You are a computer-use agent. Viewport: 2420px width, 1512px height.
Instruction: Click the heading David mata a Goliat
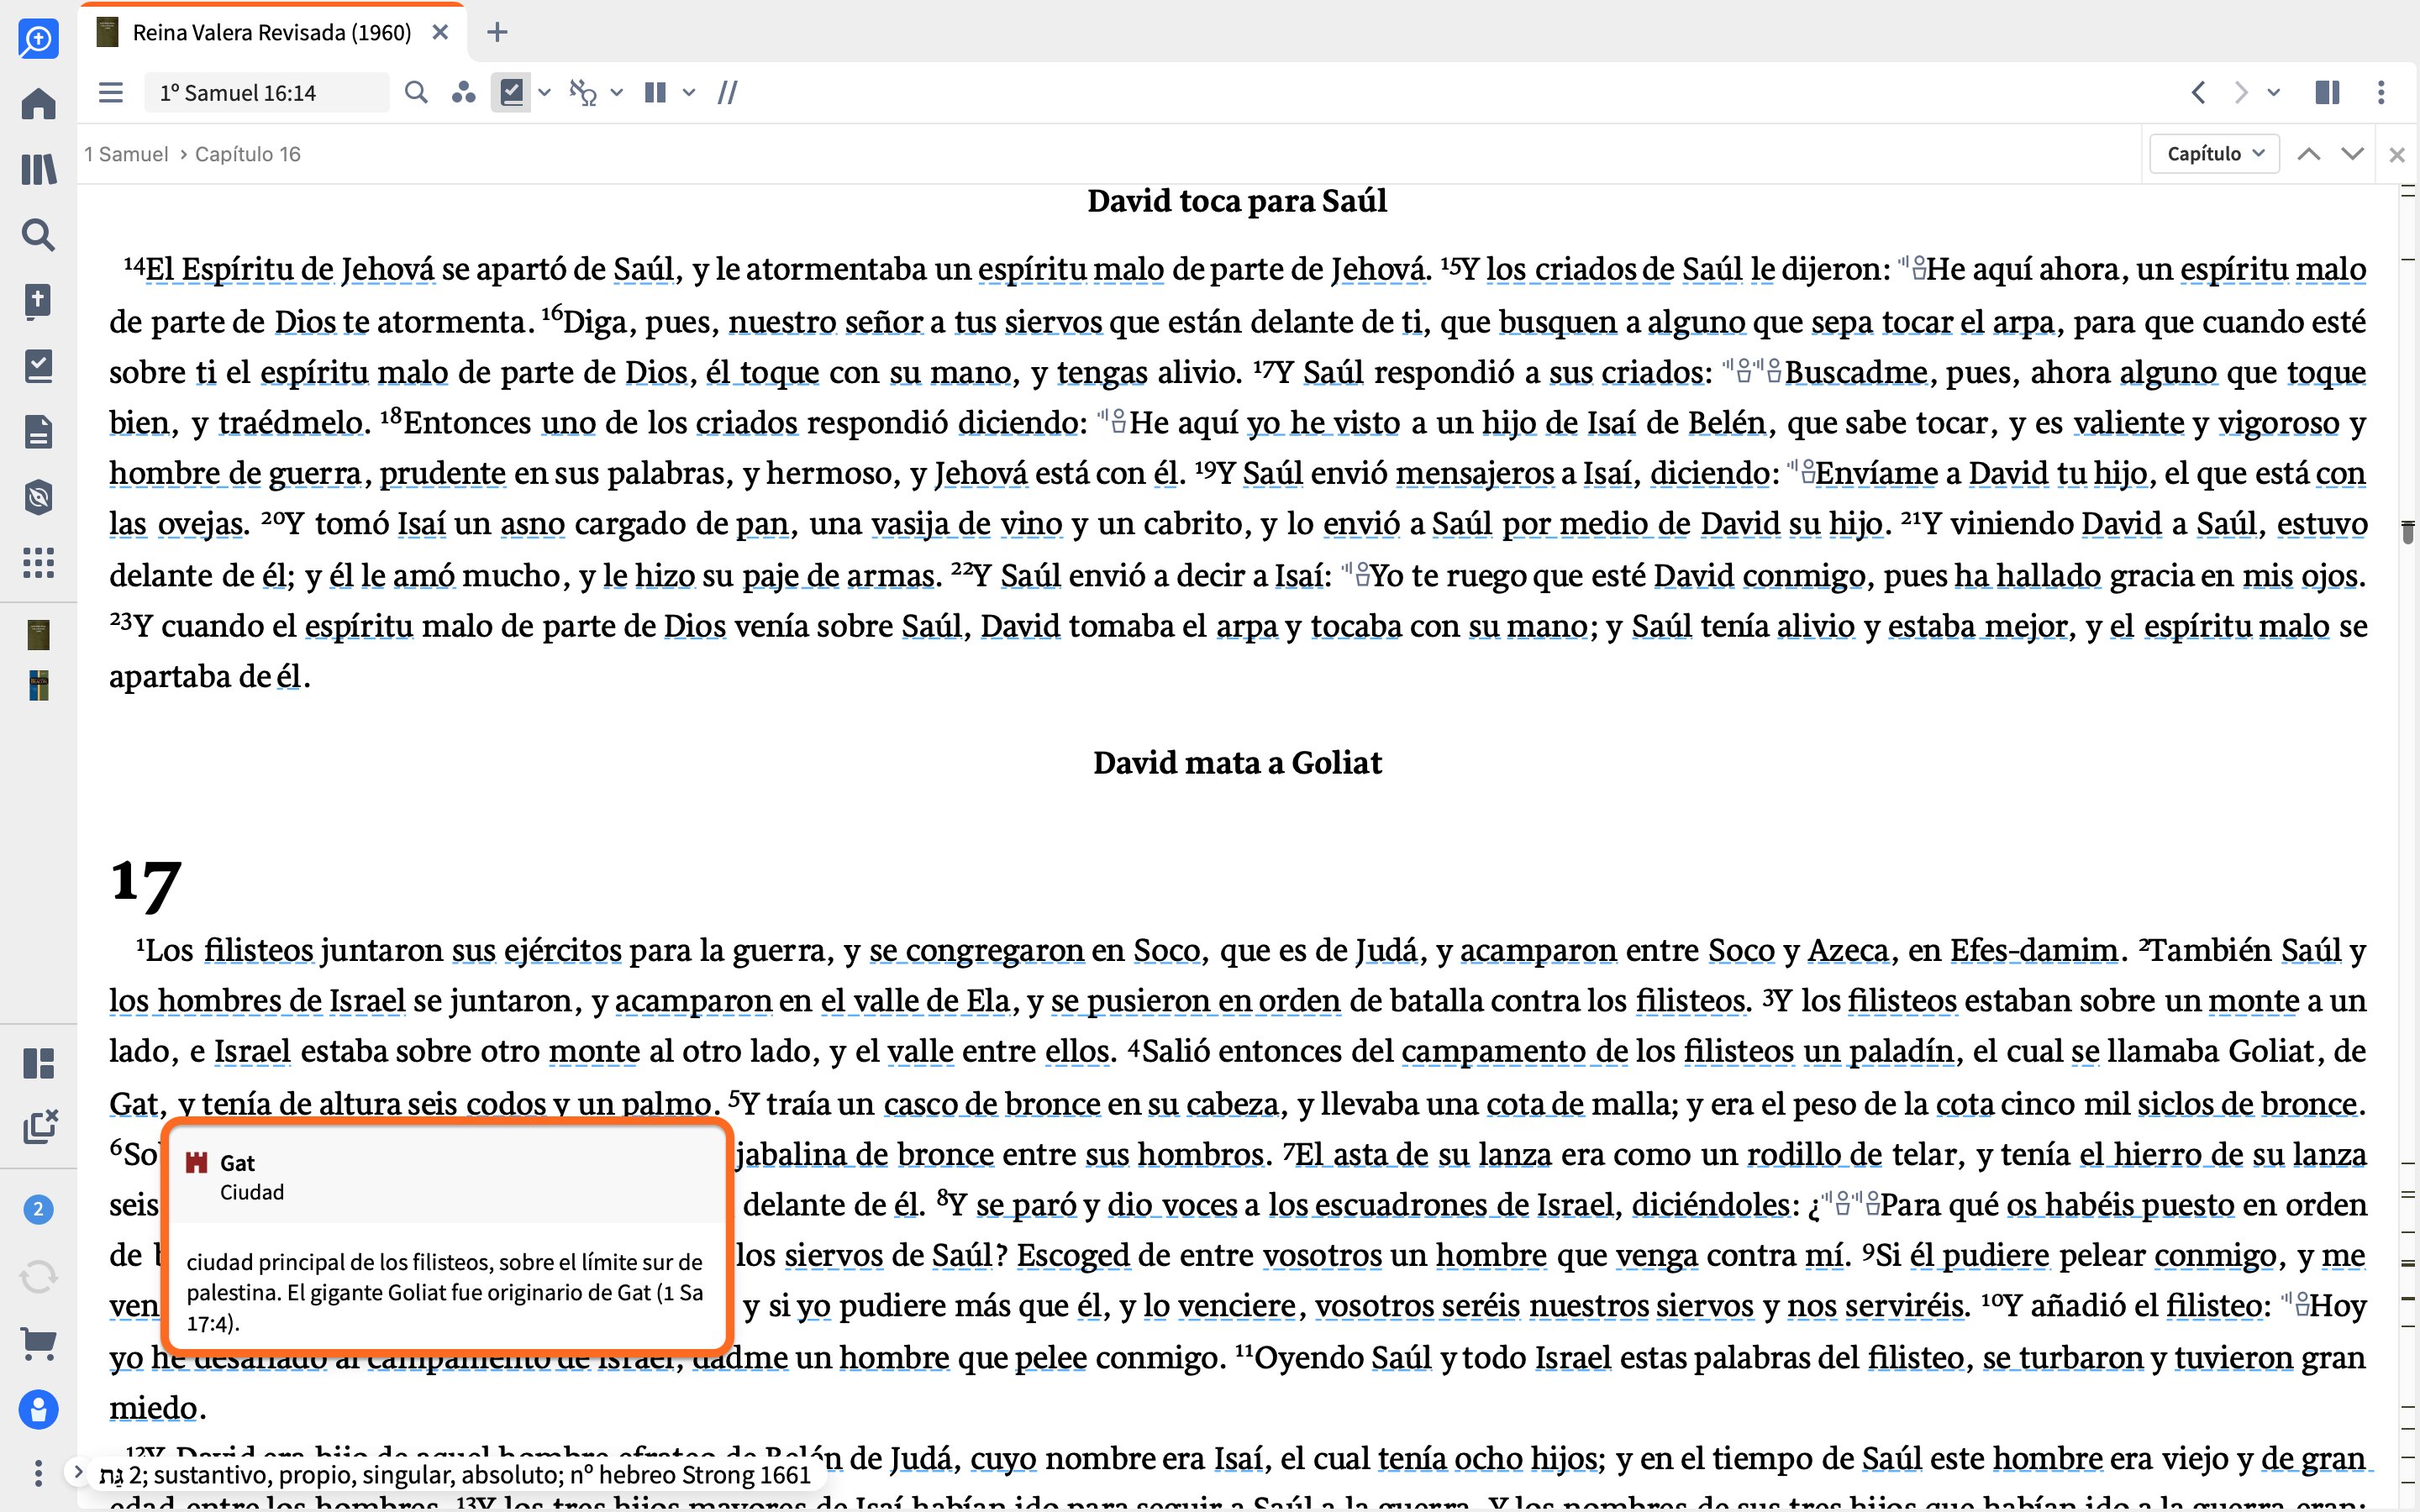(1237, 763)
